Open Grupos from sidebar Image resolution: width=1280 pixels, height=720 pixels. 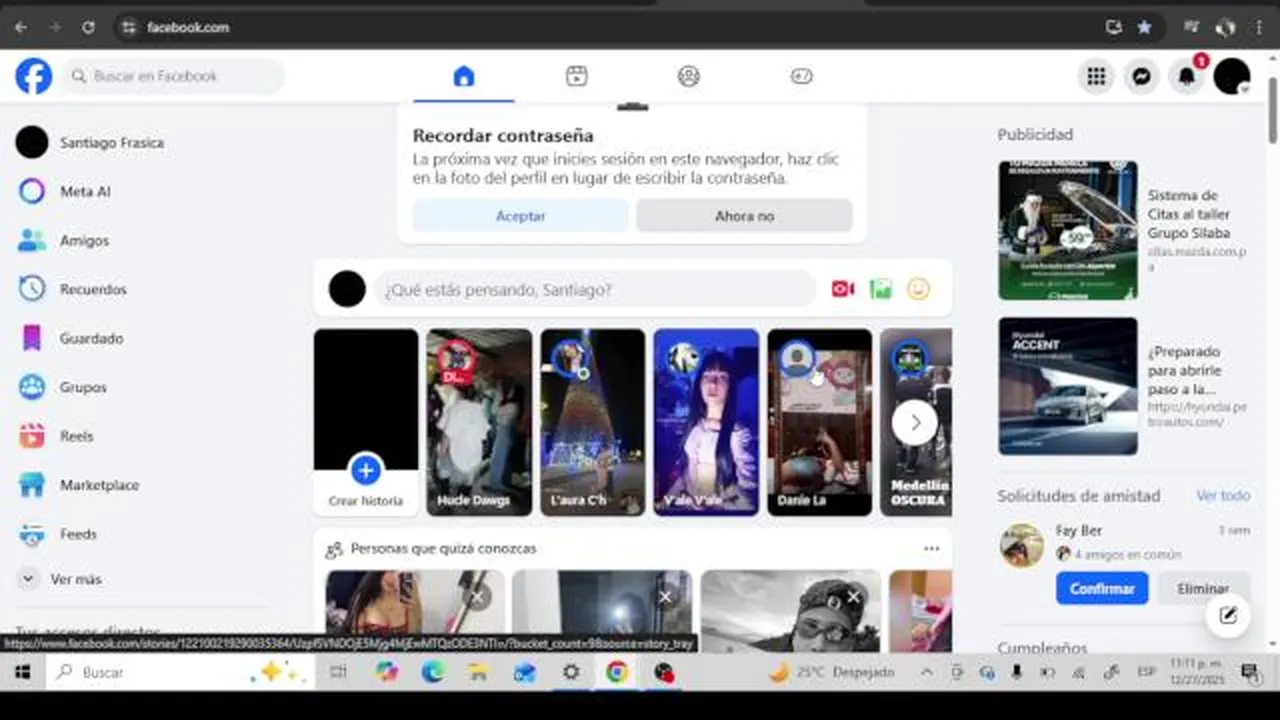(x=83, y=387)
